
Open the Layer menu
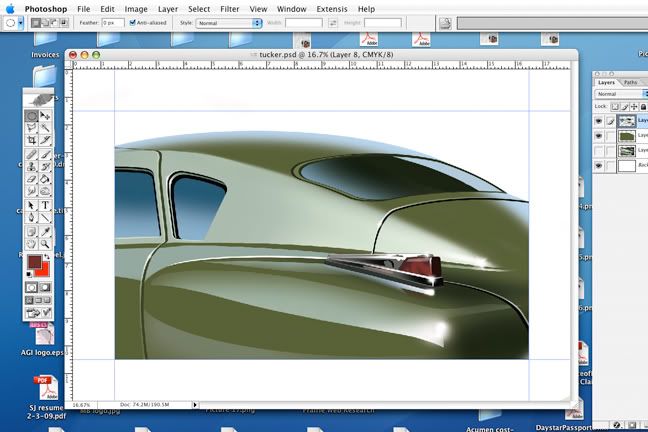point(168,9)
